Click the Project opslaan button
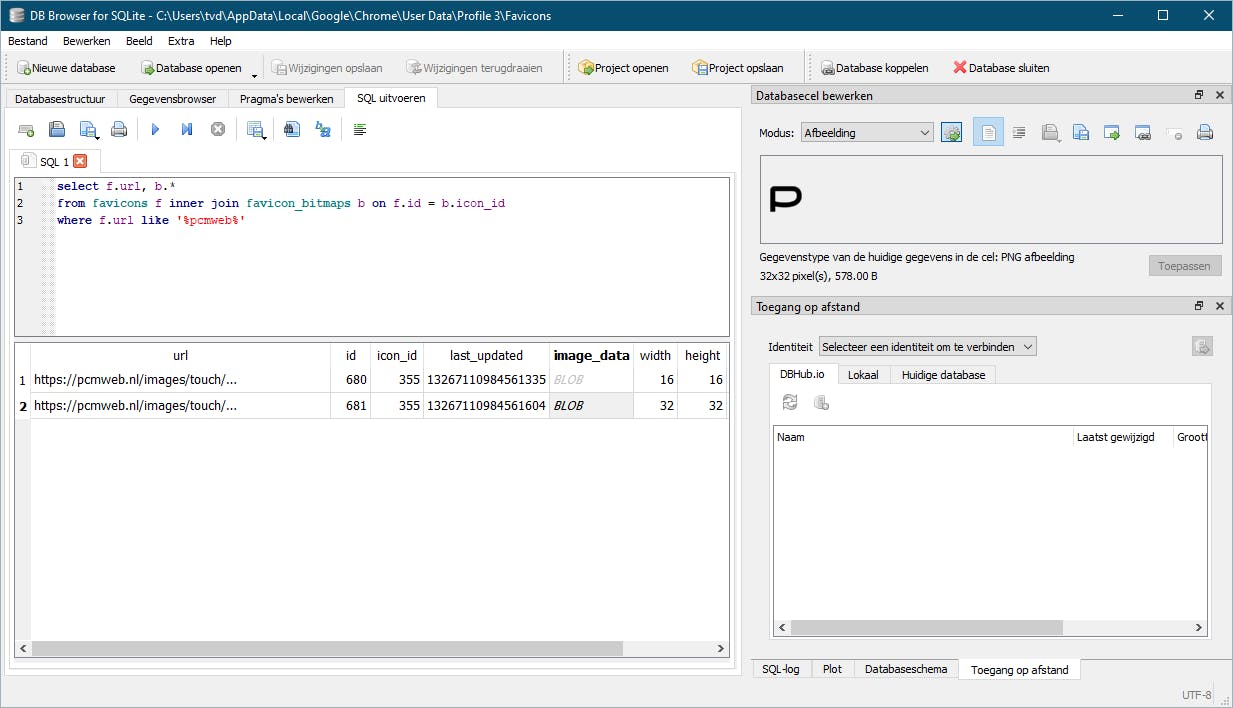Screen dimensions: 1233x708 point(737,68)
